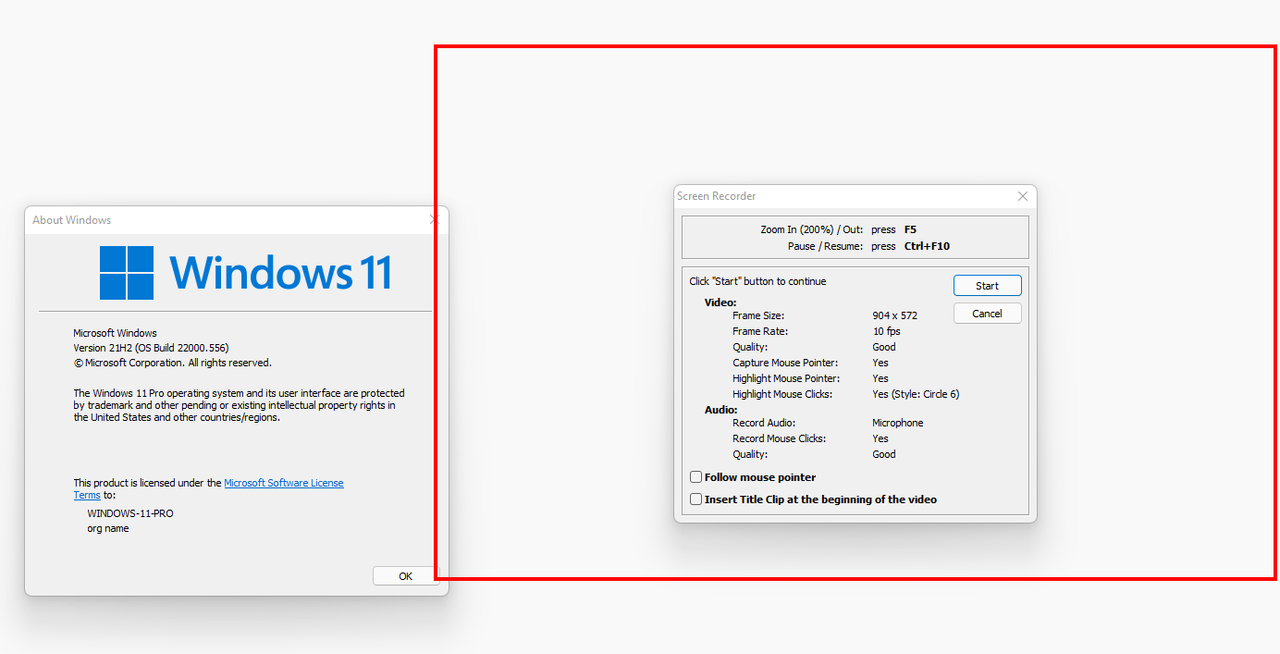Click the Start button in Screen Recorder
The width and height of the screenshot is (1280, 654).
[987, 286]
